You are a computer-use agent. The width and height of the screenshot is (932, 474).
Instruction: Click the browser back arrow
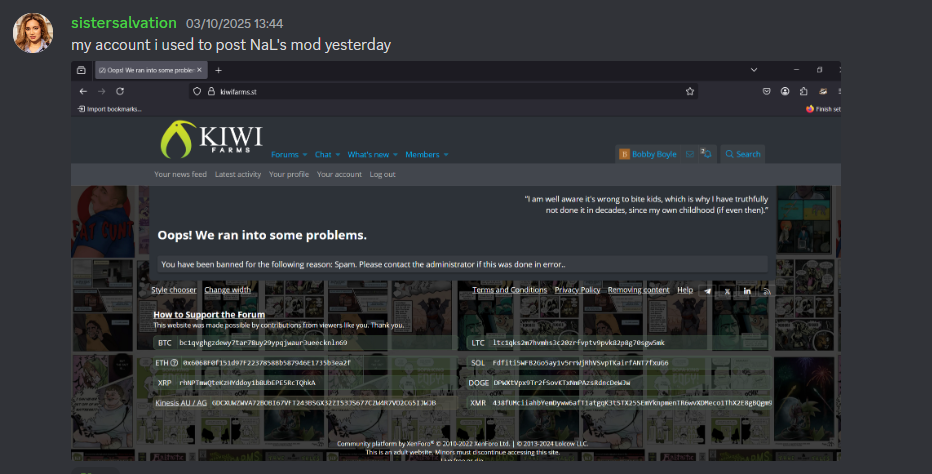pos(83,92)
